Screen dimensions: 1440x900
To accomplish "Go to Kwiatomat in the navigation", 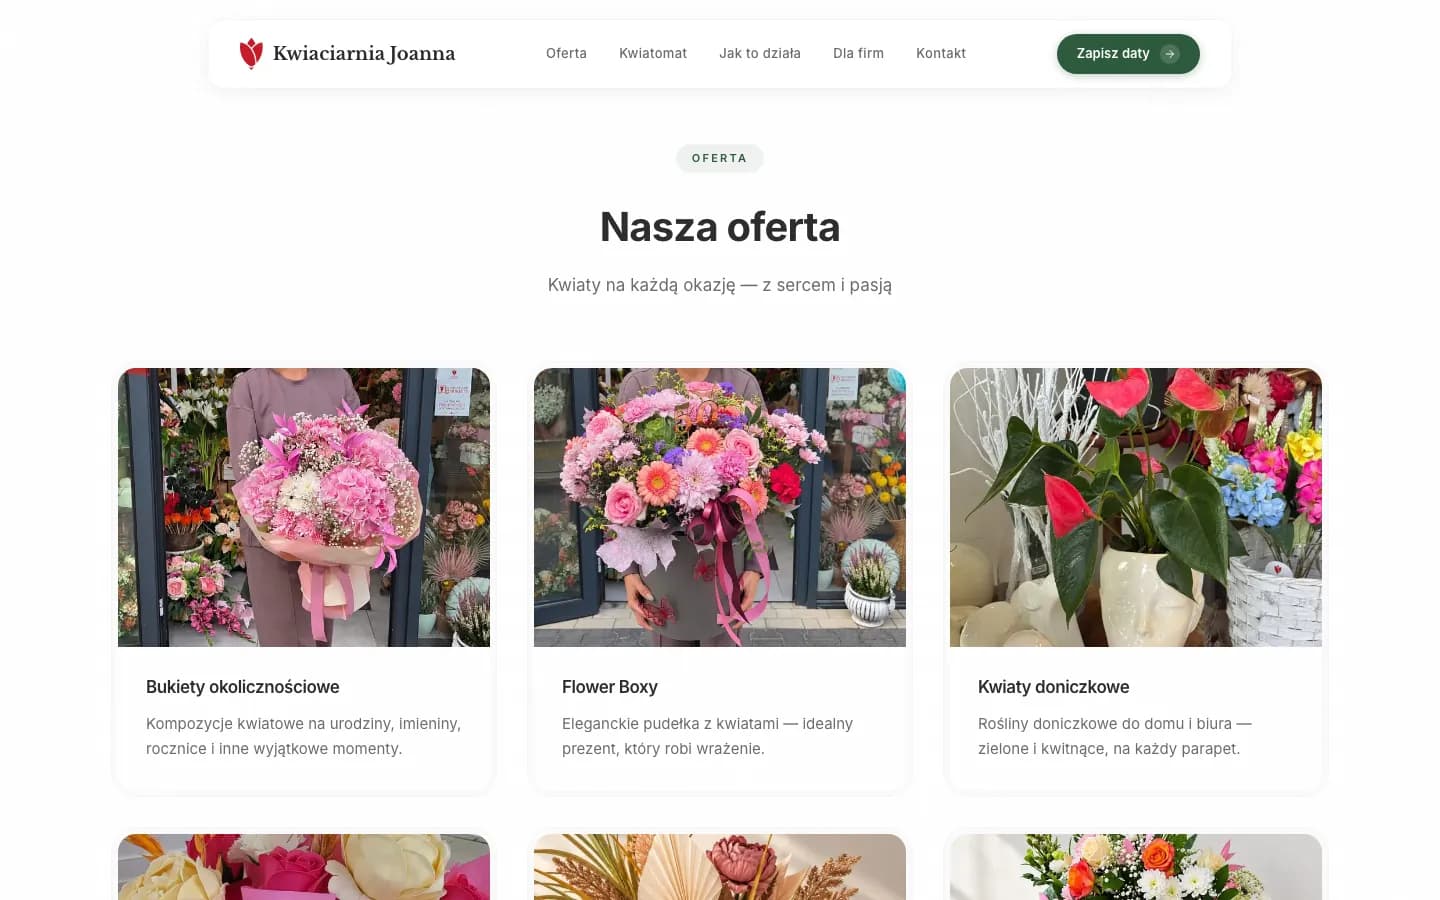I will [653, 53].
